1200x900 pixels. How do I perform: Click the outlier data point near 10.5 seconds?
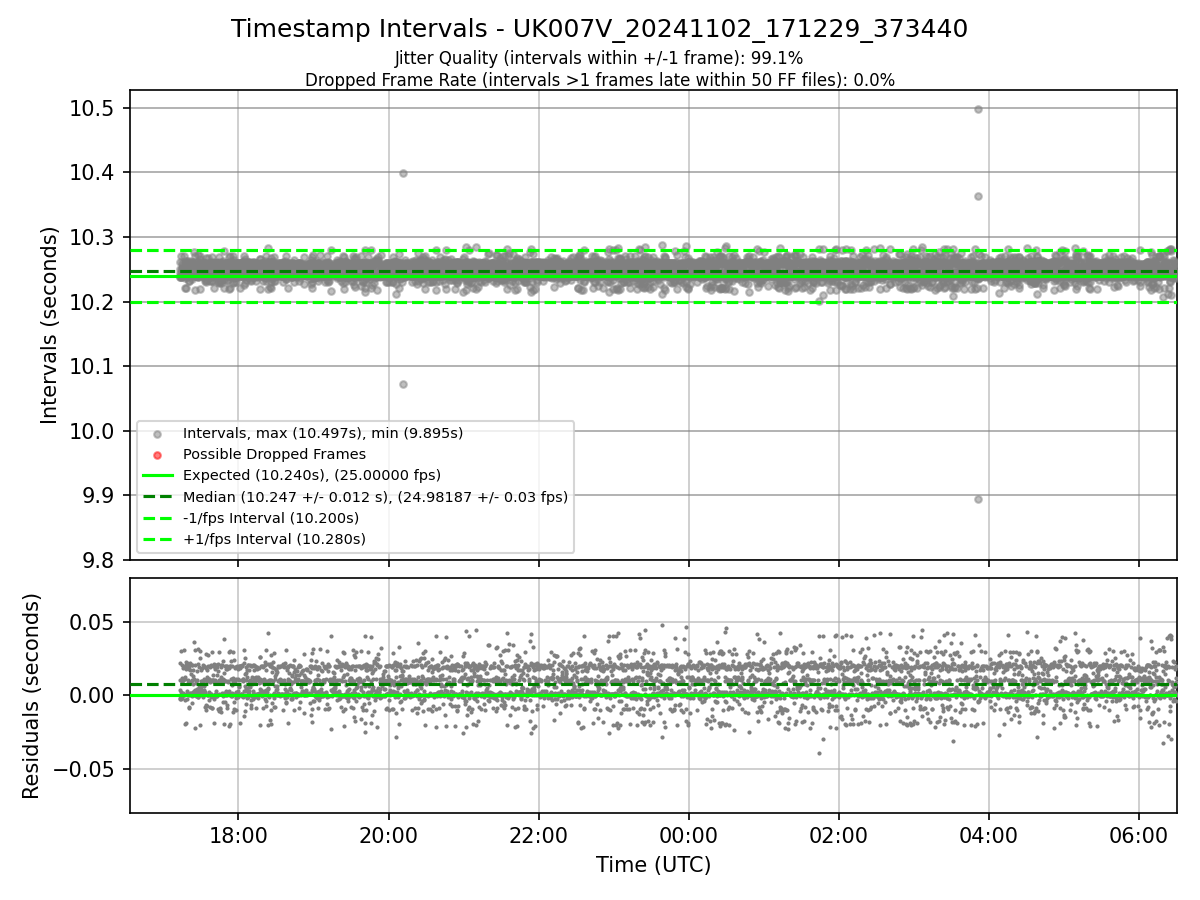coord(978,109)
